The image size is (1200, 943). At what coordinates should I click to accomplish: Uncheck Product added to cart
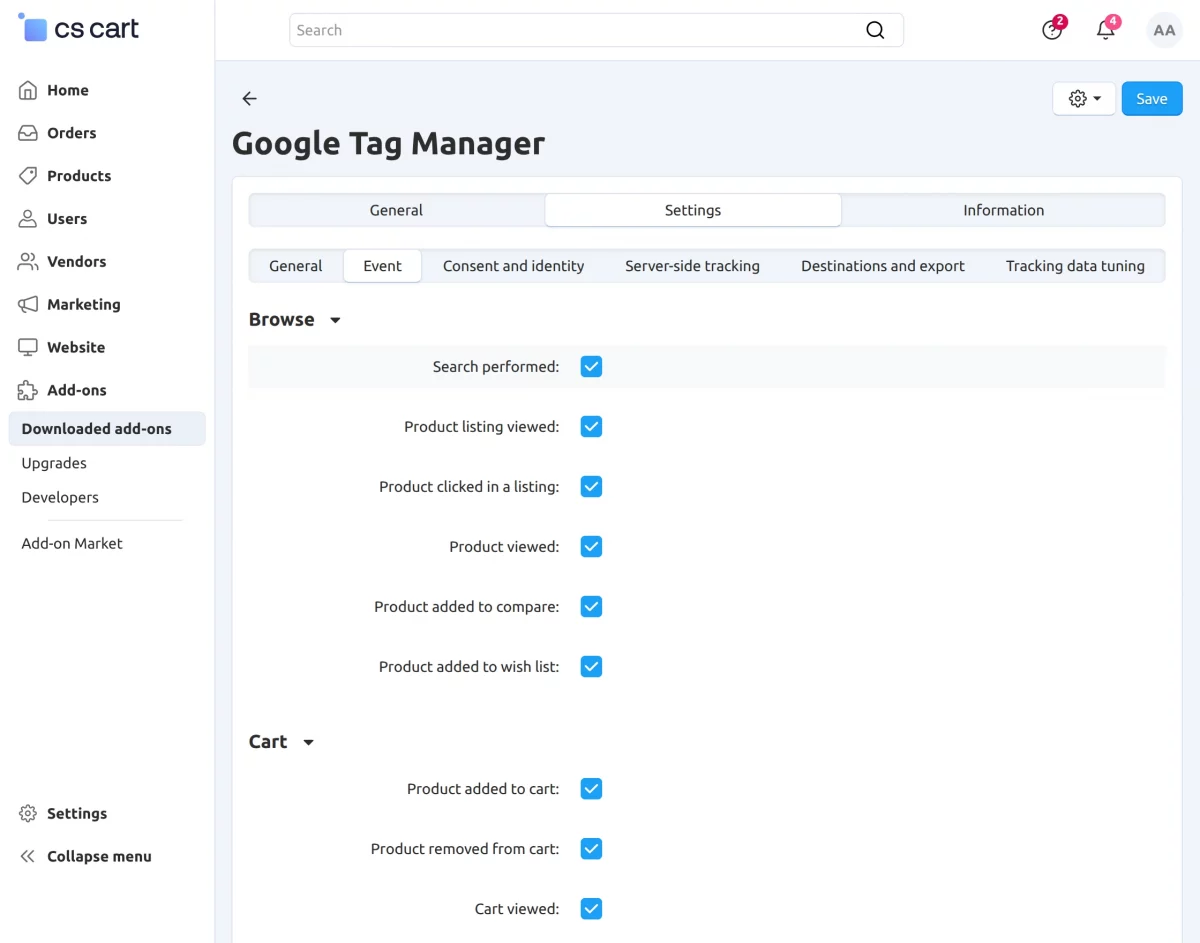(x=591, y=789)
